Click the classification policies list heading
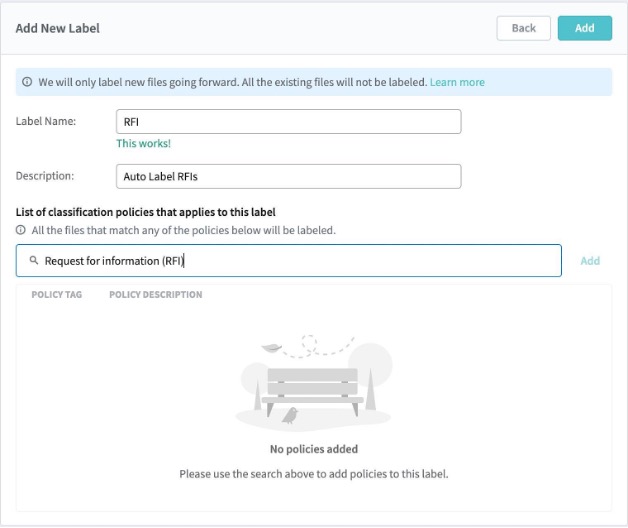628x528 pixels. coord(145,212)
